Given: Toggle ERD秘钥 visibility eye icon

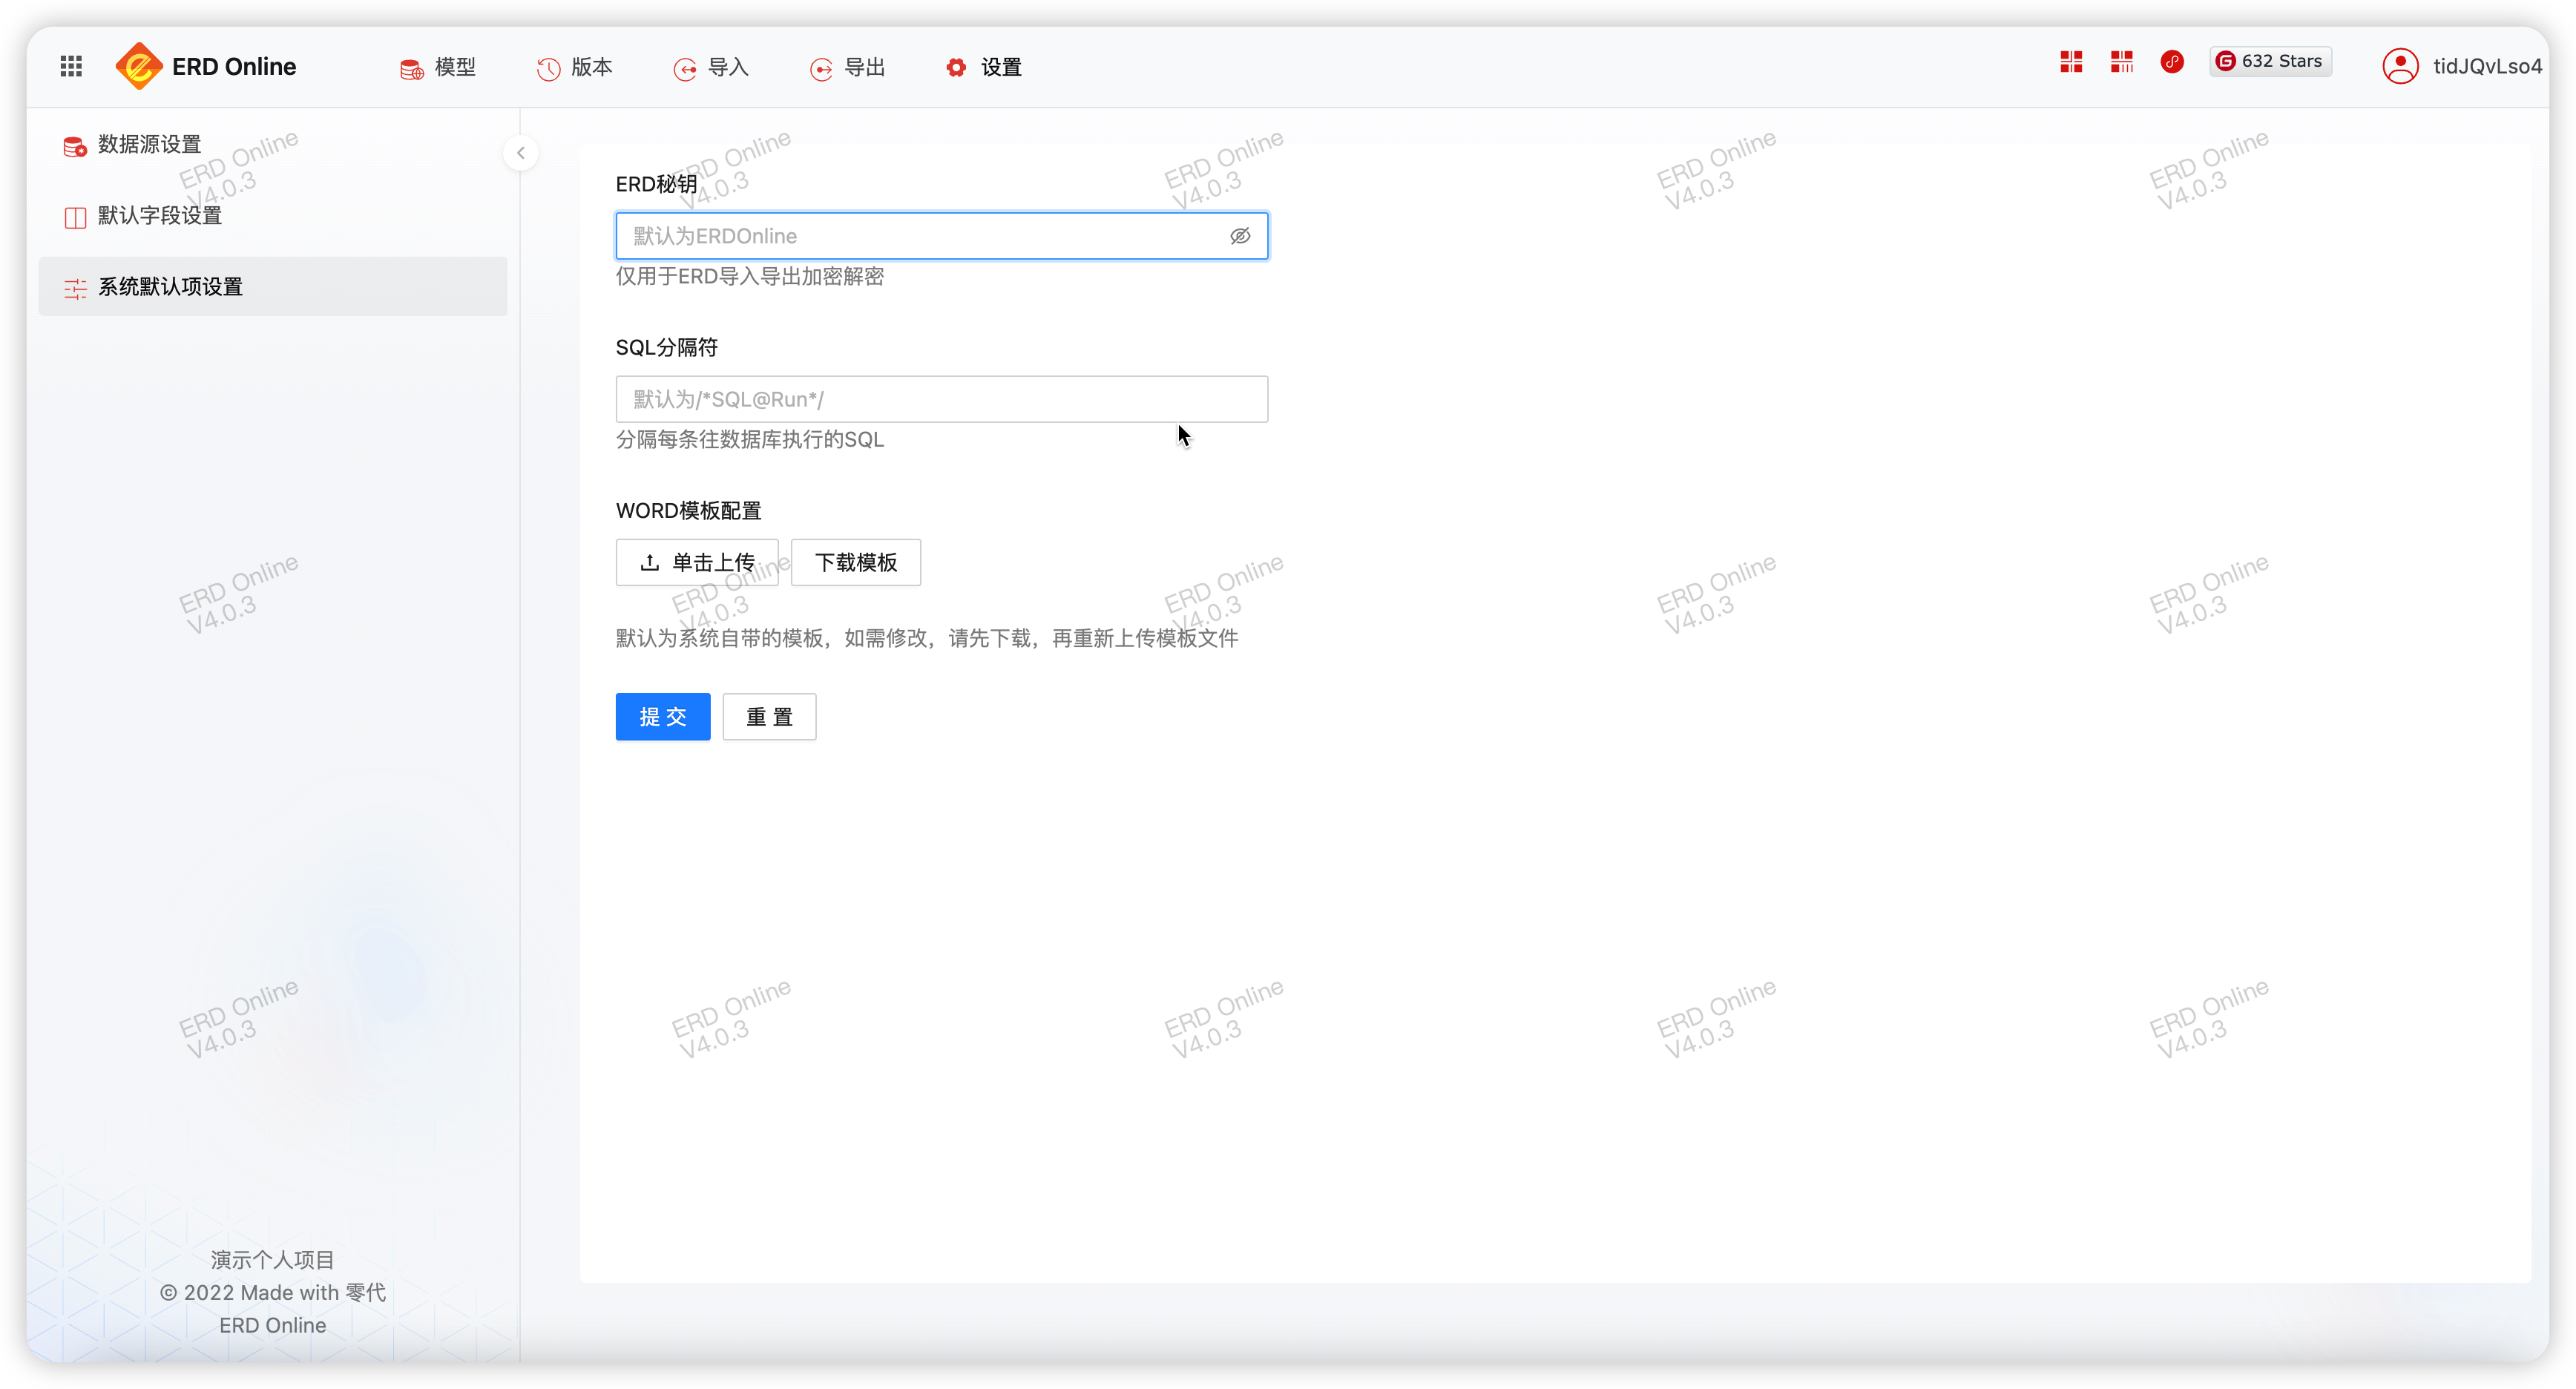Looking at the screenshot, I should 1240,236.
